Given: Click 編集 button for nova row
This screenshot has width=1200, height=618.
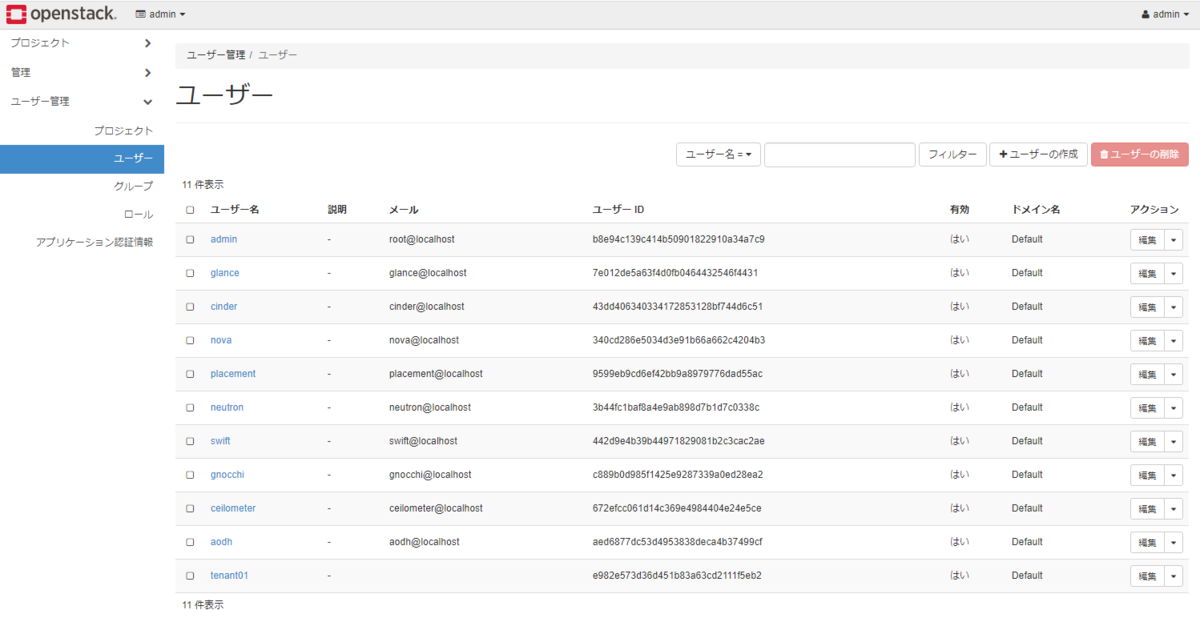Looking at the screenshot, I should pyautogui.click(x=1146, y=341).
